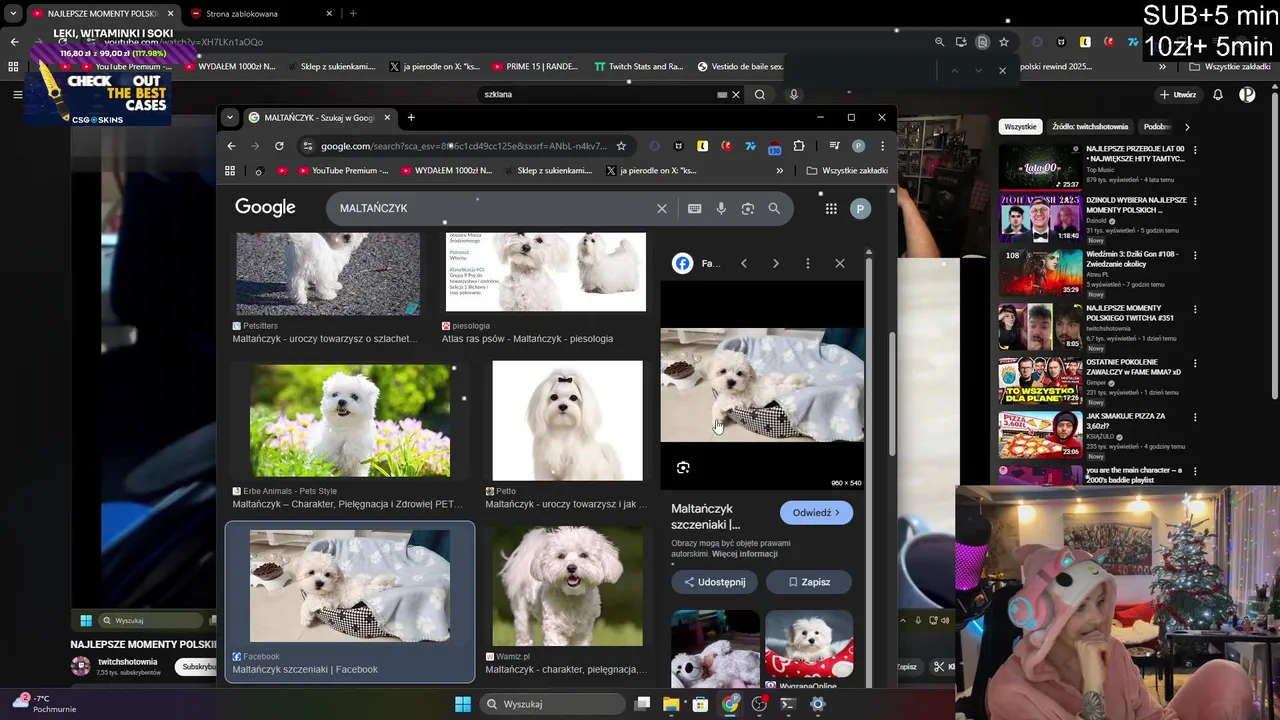Screen dimensions: 1280x720
Task: Submit the search with magnifier icon
Action: tap(774, 208)
